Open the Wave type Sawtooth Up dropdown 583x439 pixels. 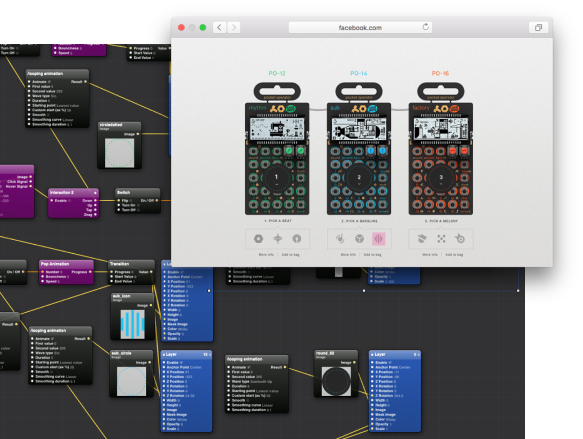(x=261, y=382)
